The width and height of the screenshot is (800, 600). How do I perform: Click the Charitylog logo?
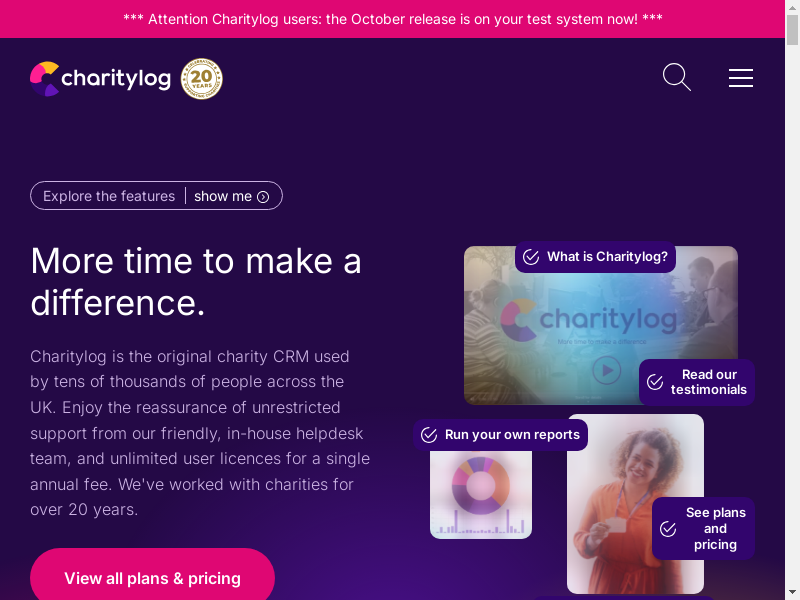[x=101, y=79]
